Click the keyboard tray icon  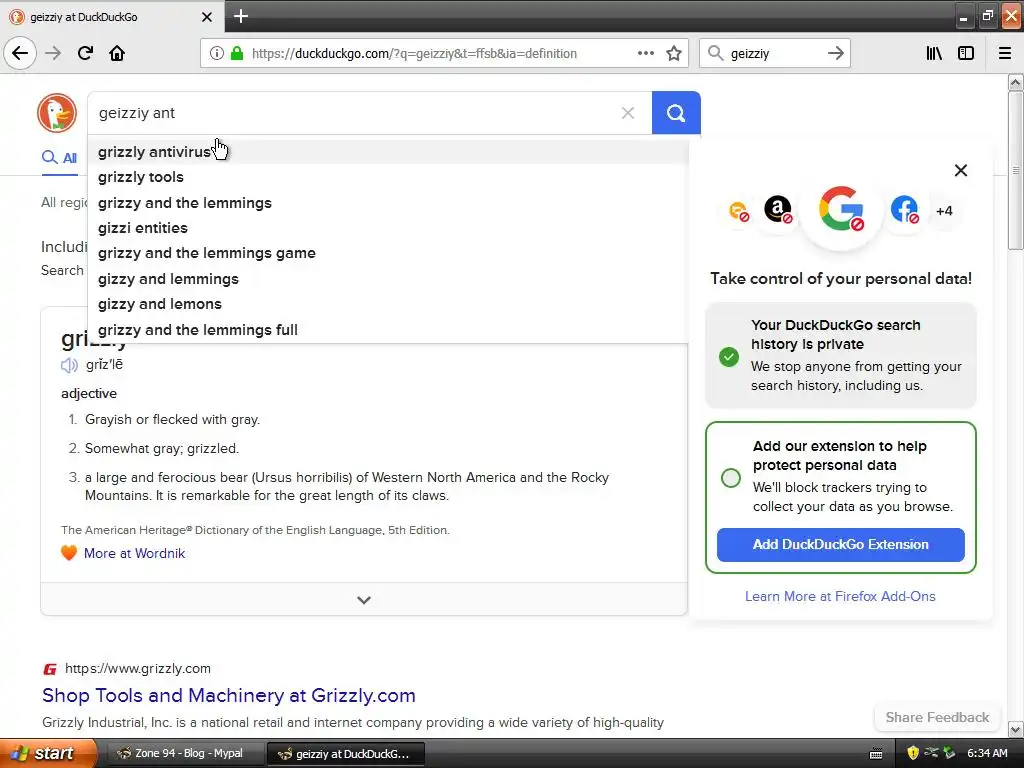point(876,754)
